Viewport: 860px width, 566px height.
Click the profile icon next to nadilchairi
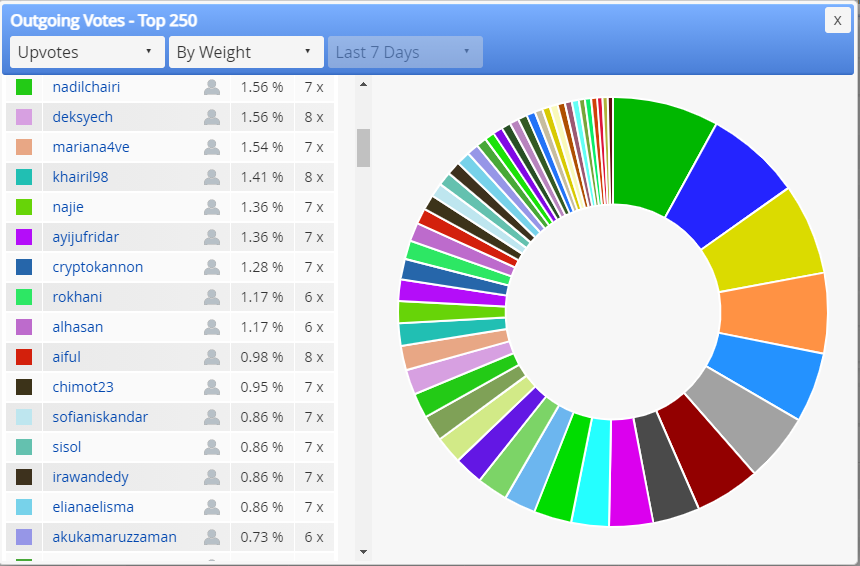[212, 87]
